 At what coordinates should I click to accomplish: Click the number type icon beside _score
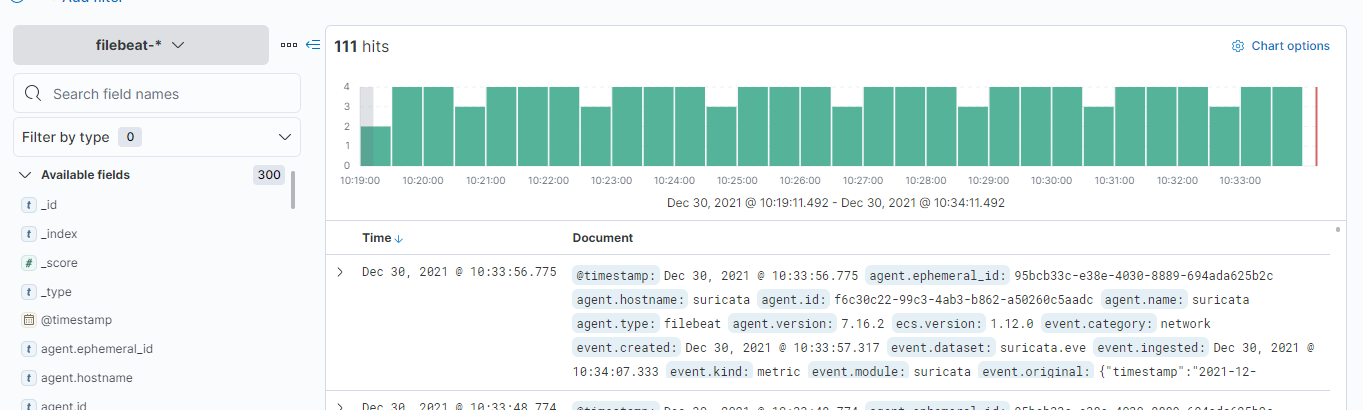tap(29, 262)
